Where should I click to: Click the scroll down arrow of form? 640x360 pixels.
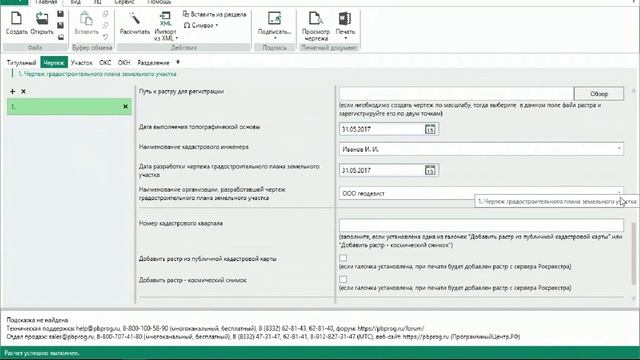click(x=633, y=299)
